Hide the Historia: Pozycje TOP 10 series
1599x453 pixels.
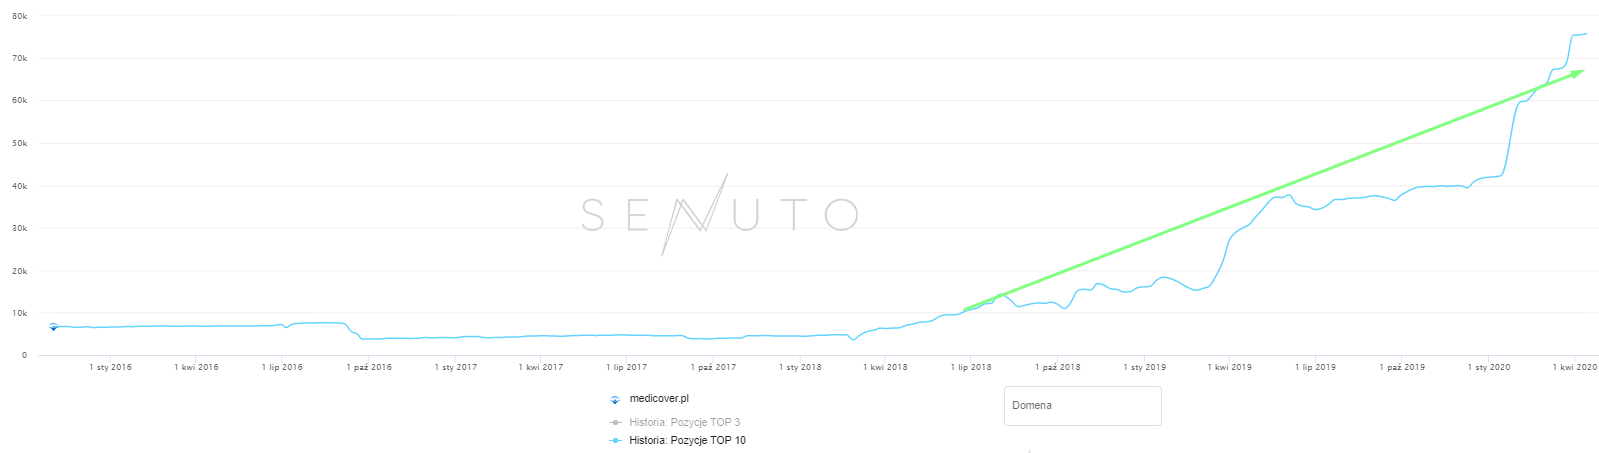(687, 441)
